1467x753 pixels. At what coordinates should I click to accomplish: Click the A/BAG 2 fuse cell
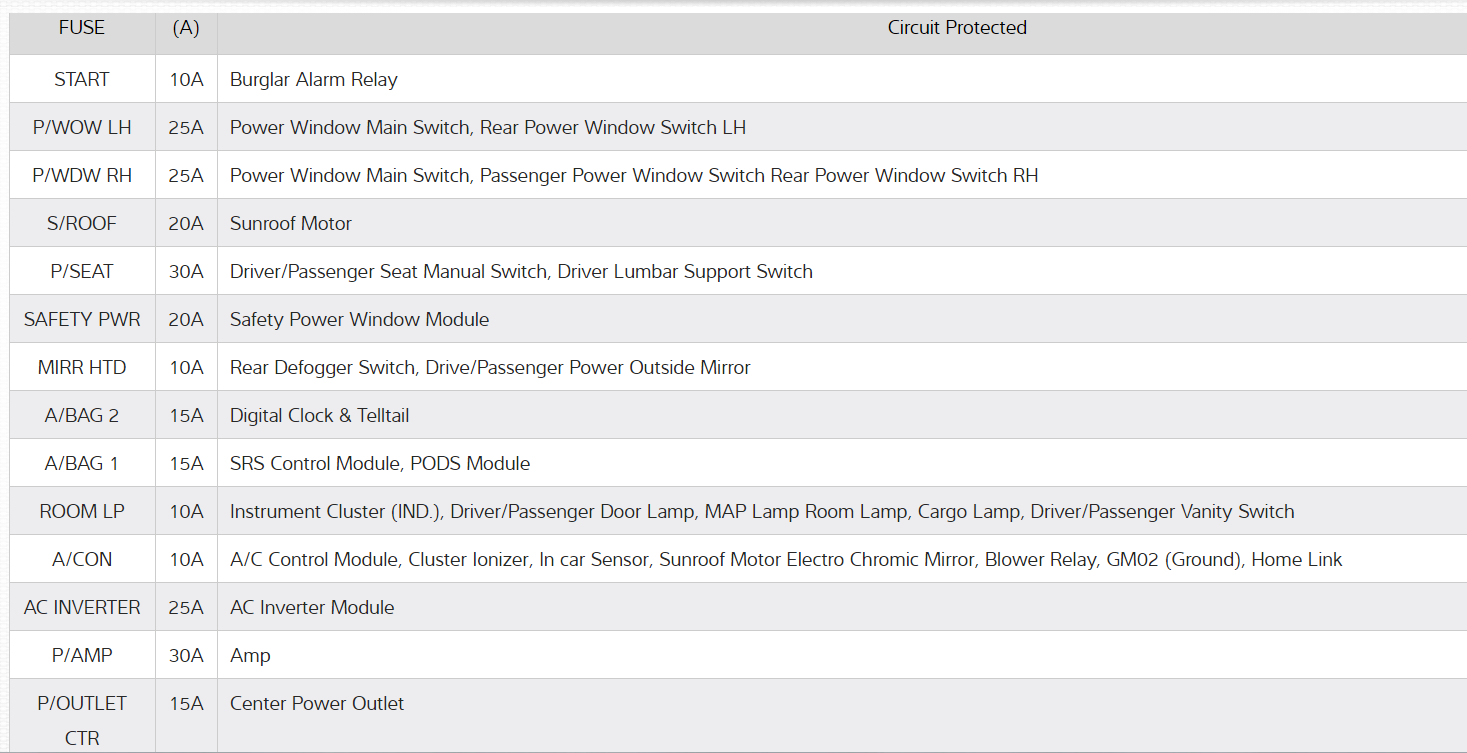[82, 416]
